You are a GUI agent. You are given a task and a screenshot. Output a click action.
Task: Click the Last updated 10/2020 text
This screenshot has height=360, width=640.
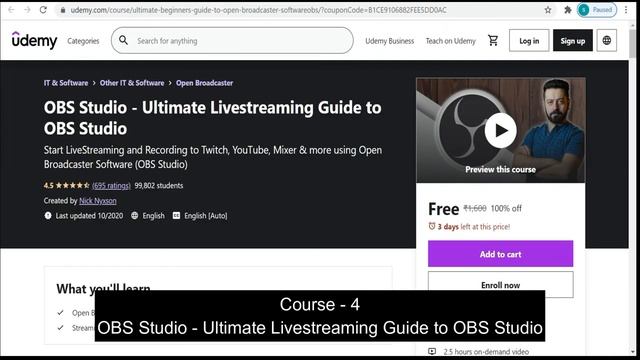tap(89, 216)
